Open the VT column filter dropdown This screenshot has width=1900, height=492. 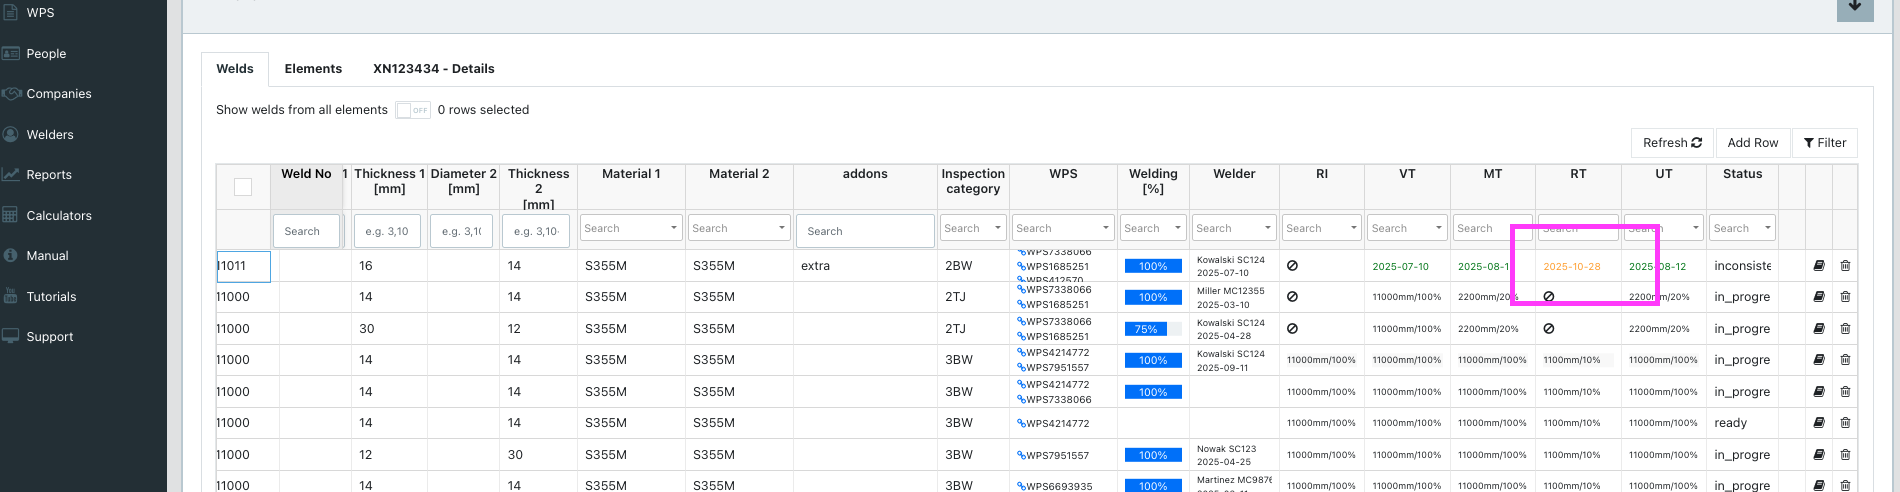1406,228
